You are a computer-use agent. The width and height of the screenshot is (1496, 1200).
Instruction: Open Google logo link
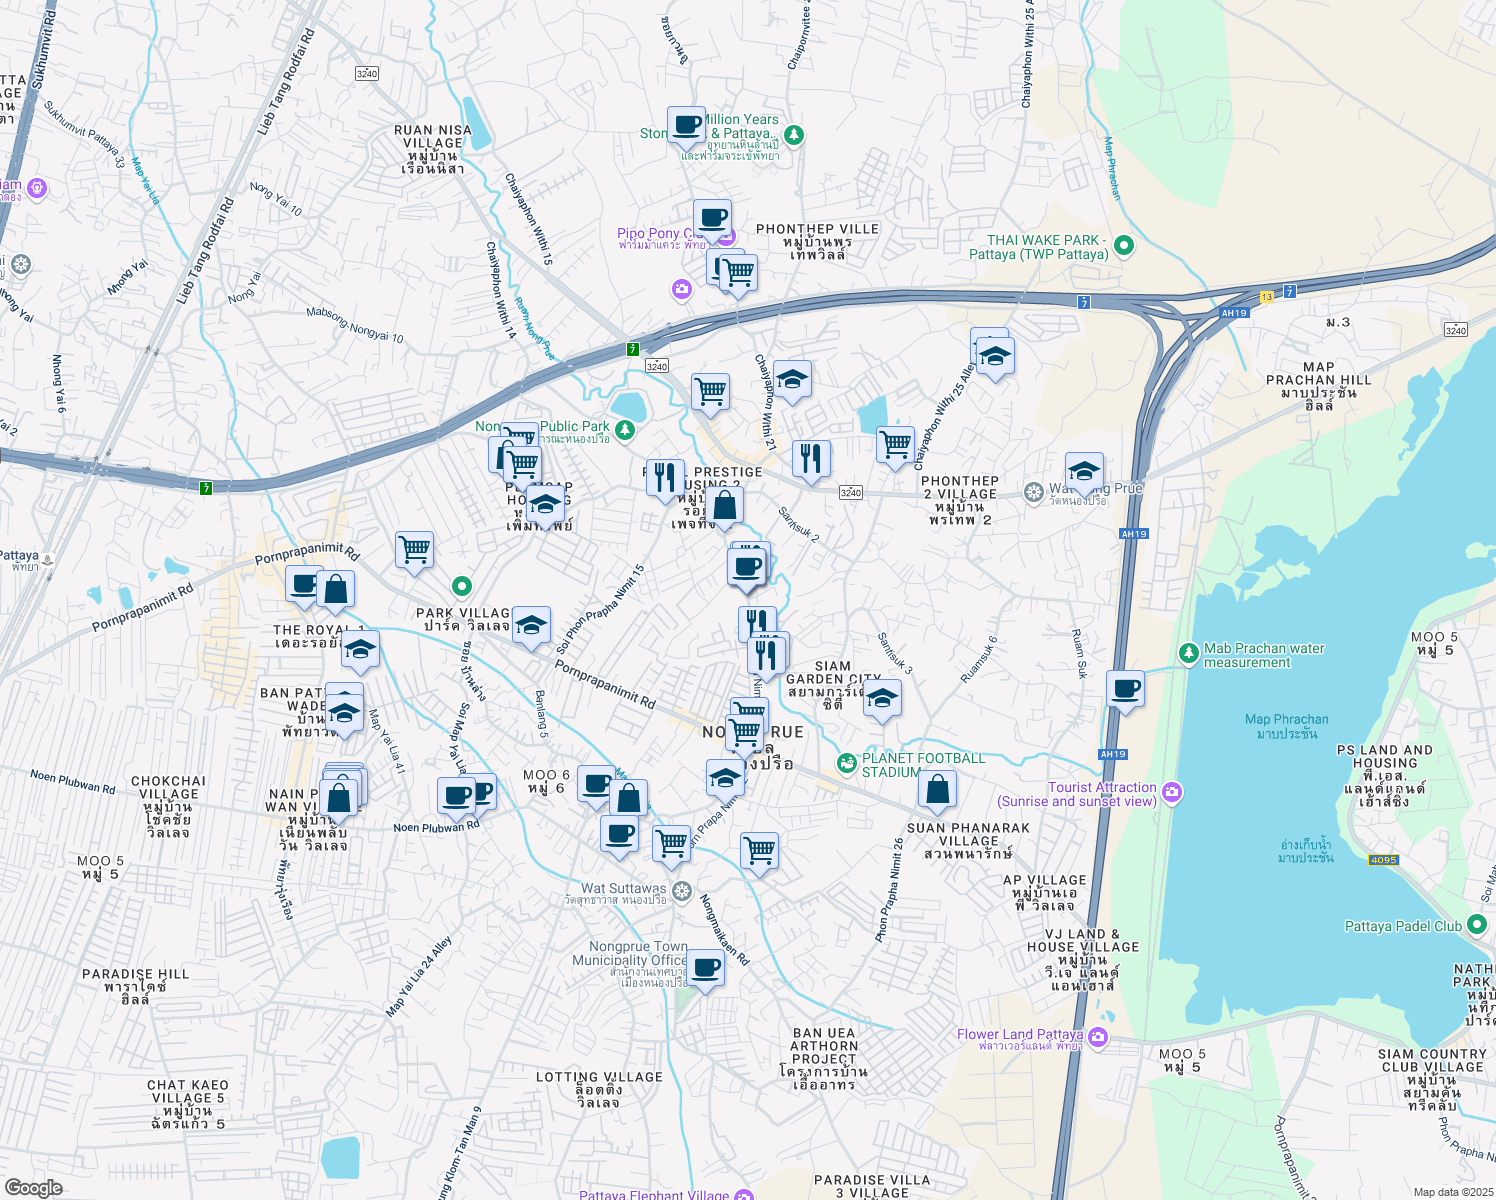pos(33,1187)
